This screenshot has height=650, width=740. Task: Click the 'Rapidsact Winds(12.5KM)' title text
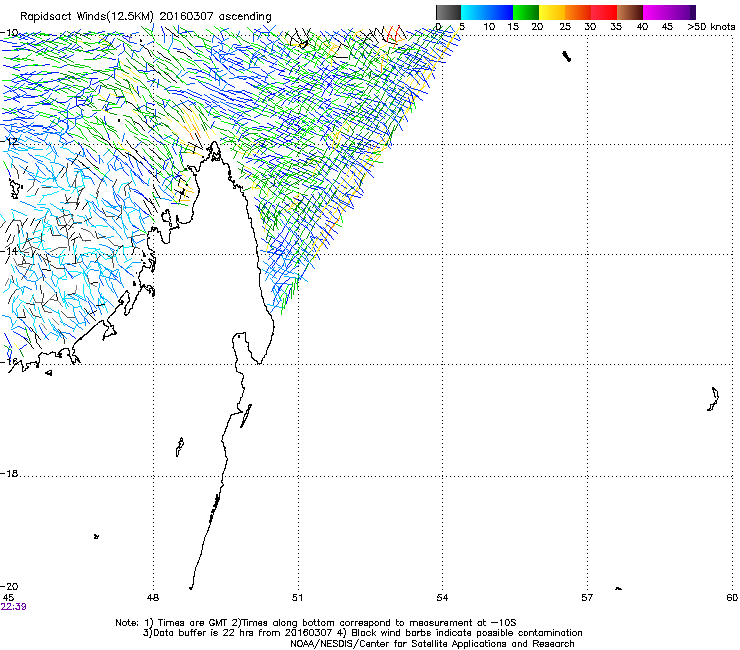click(x=87, y=17)
